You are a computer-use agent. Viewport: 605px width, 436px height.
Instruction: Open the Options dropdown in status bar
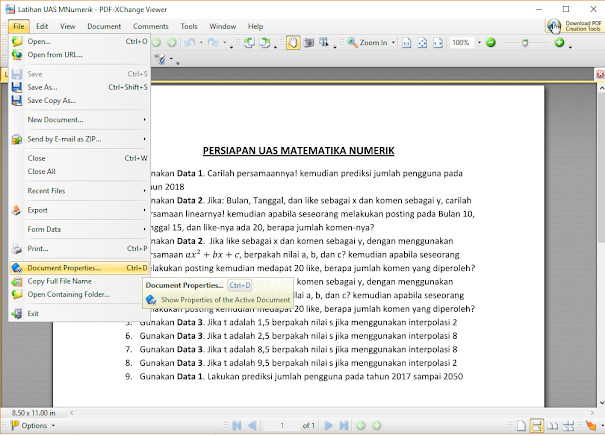[x=34, y=425]
